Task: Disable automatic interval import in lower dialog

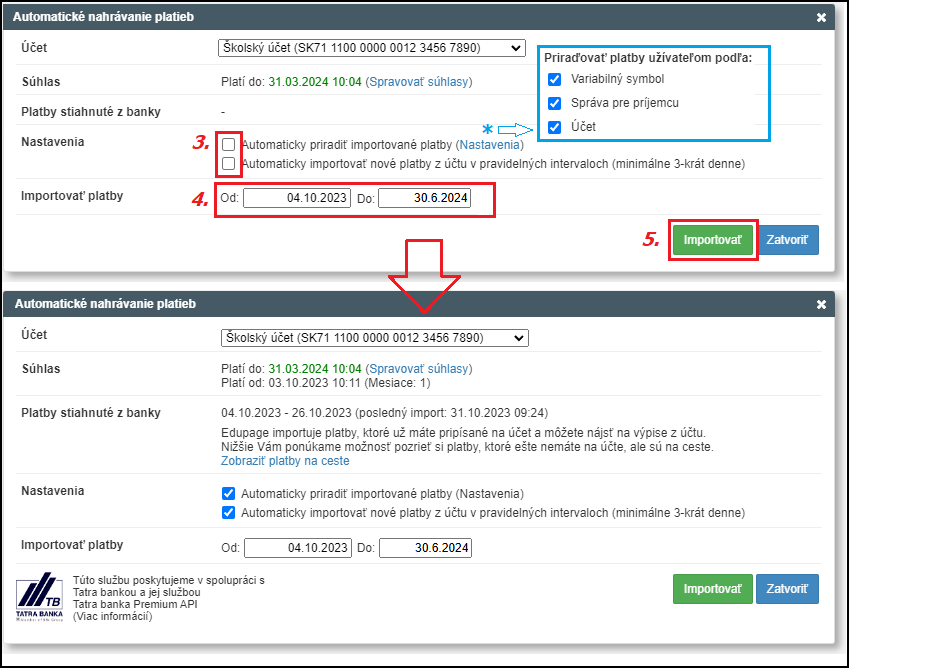Action: 228,513
